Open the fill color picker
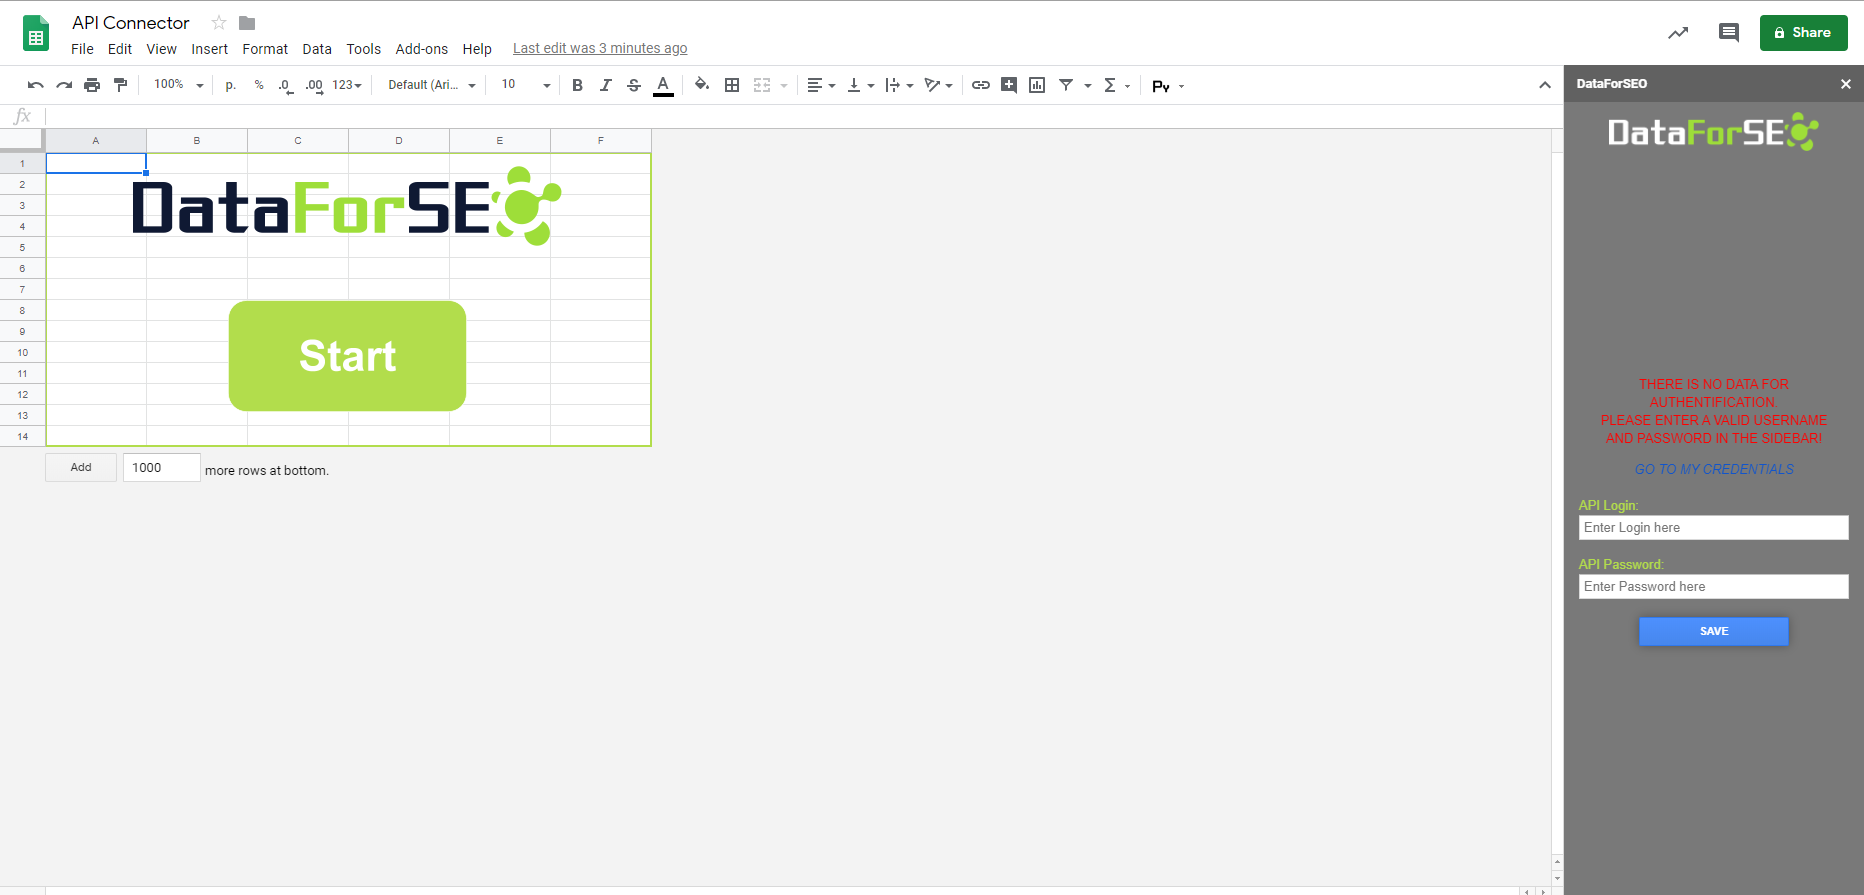The image size is (1864, 895). click(x=702, y=86)
